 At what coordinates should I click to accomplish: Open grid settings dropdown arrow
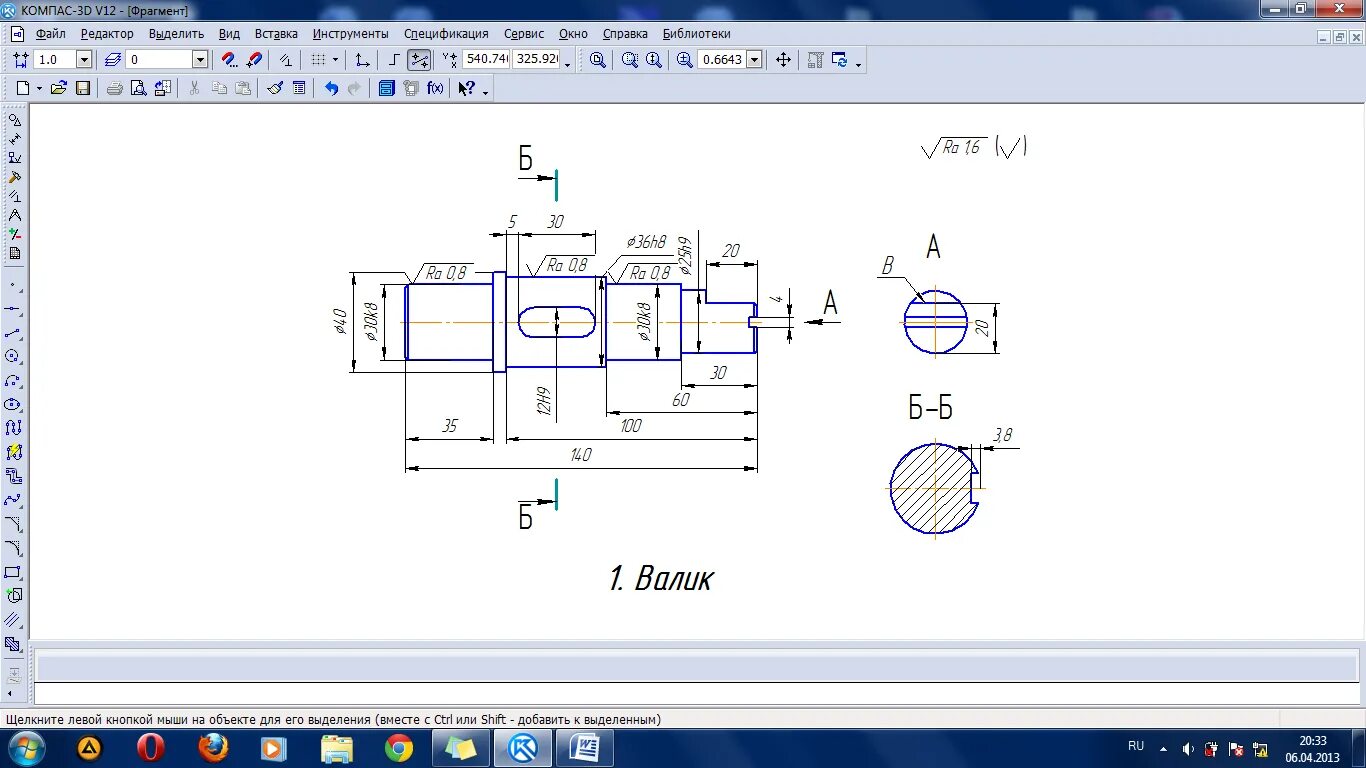[335, 60]
